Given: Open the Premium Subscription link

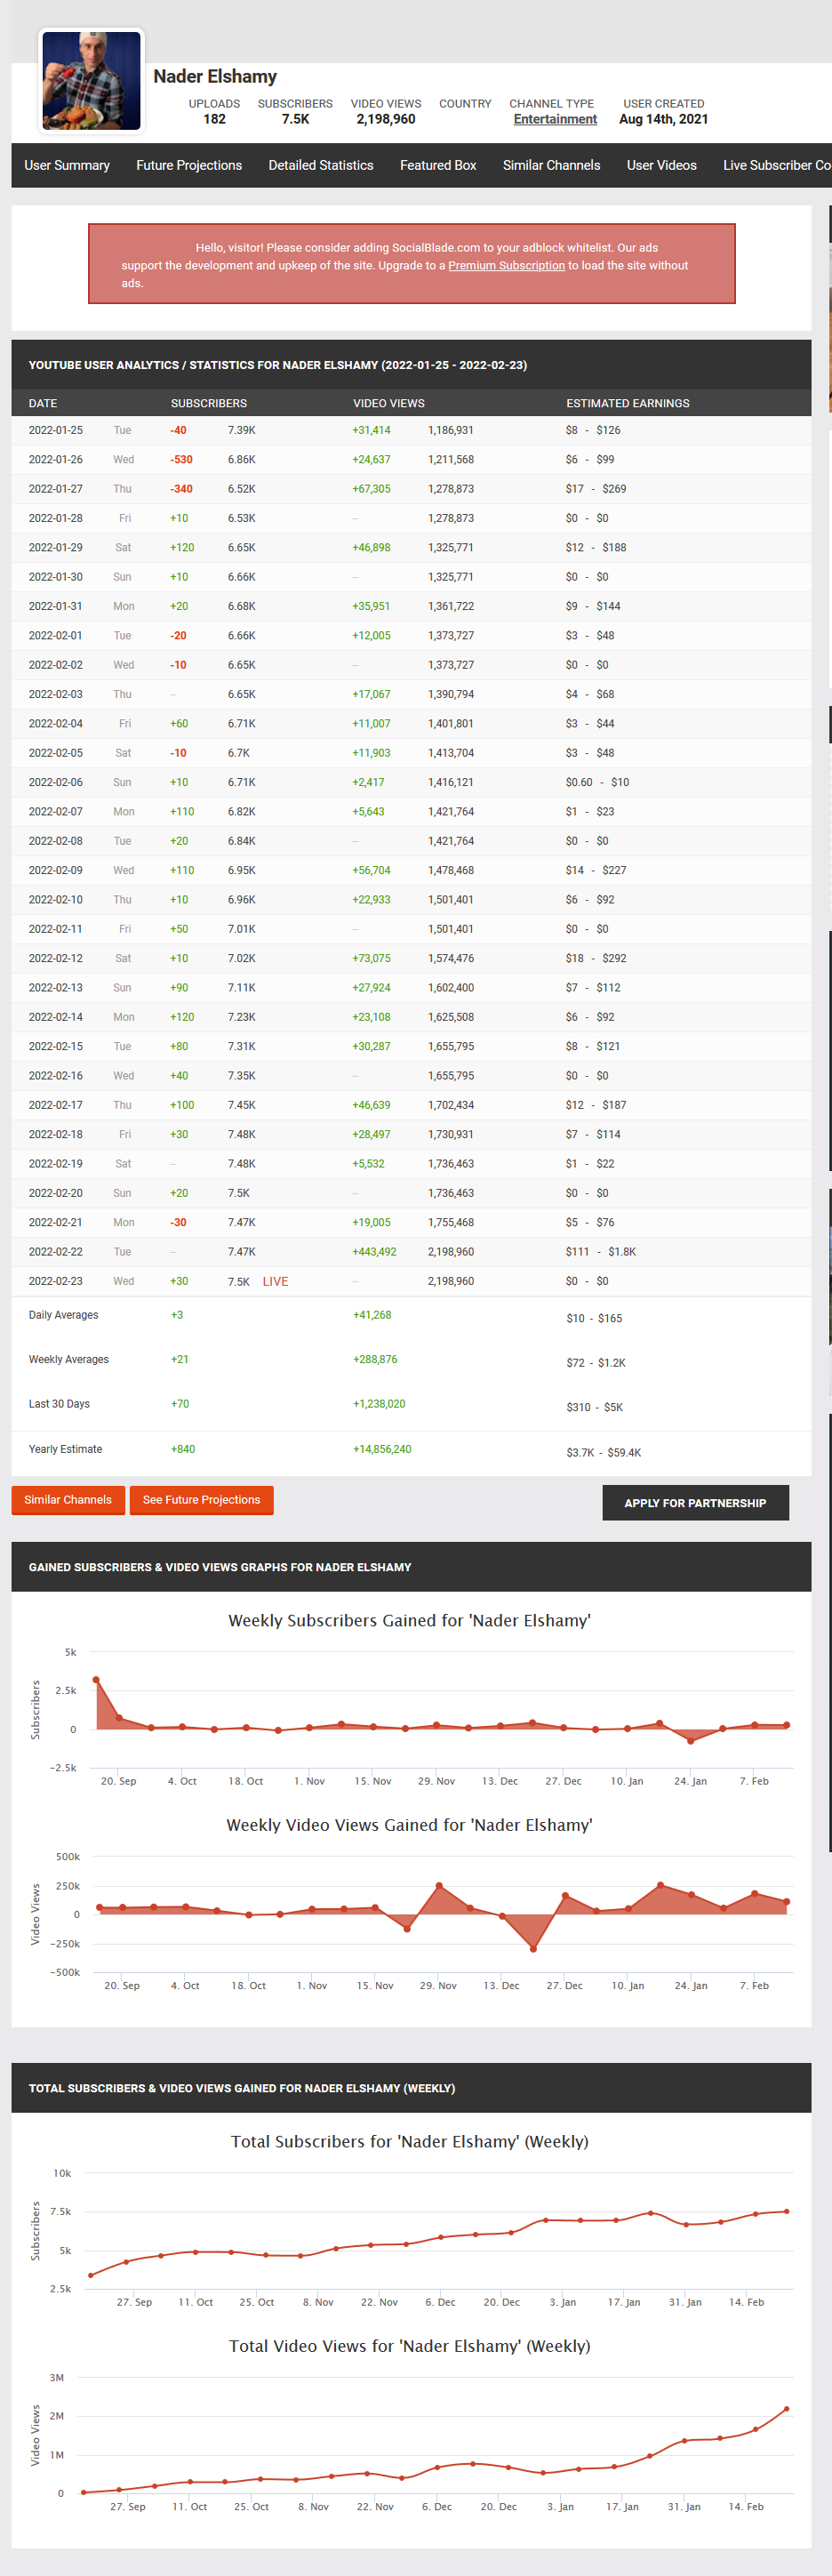Looking at the screenshot, I should click(506, 265).
